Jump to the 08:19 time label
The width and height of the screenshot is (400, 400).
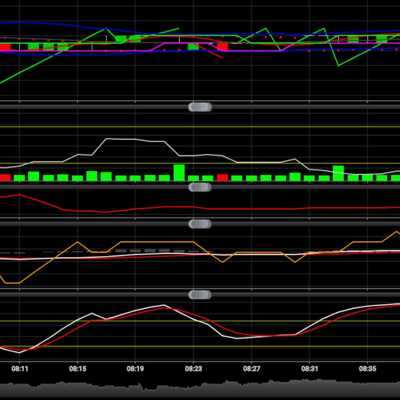(x=135, y=369)
